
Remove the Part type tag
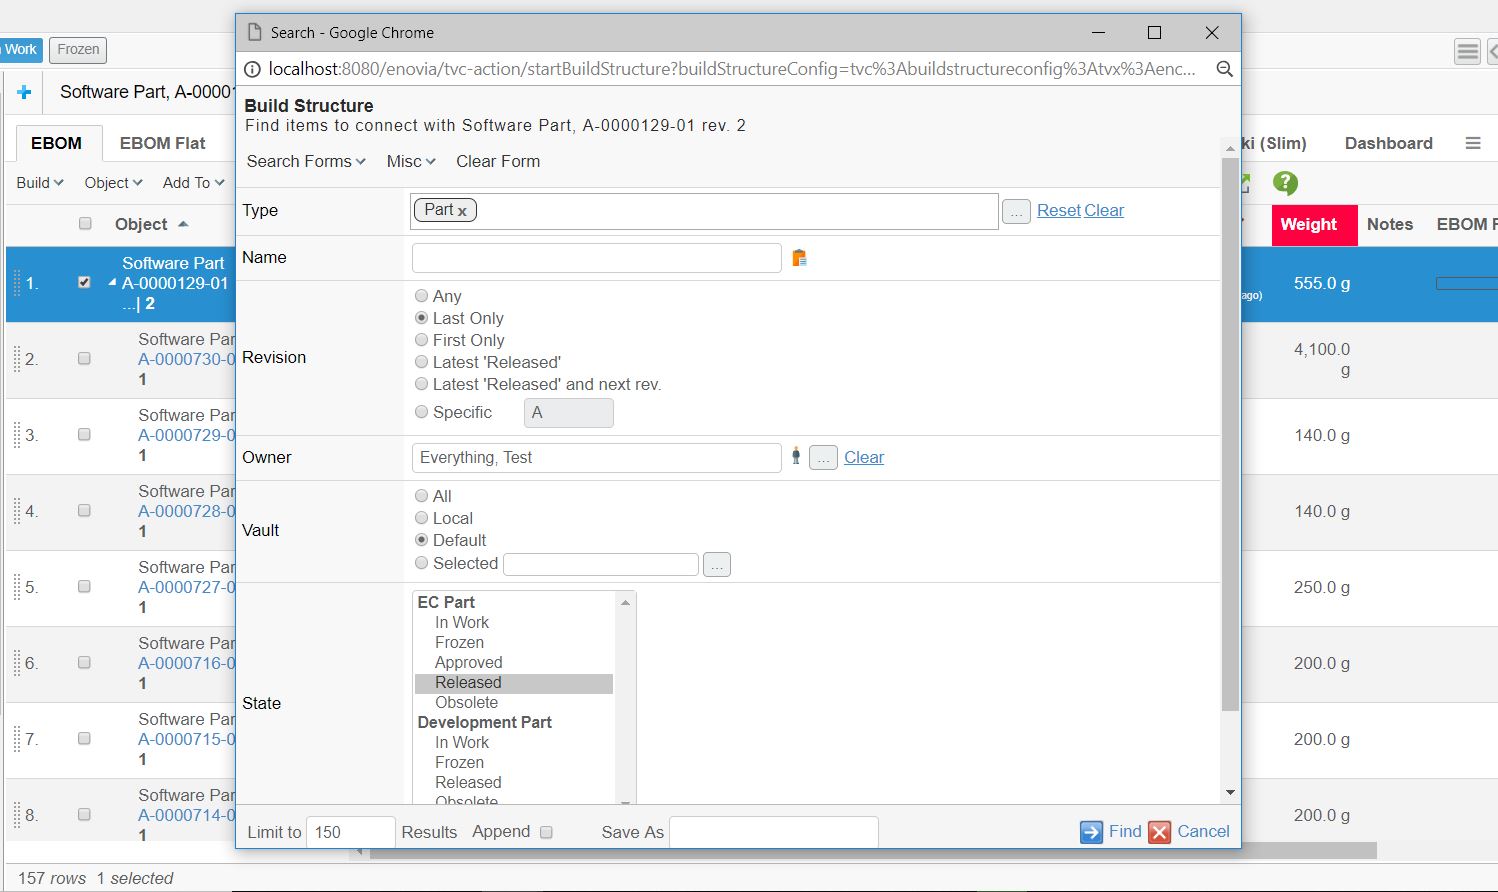pos(462,211)
